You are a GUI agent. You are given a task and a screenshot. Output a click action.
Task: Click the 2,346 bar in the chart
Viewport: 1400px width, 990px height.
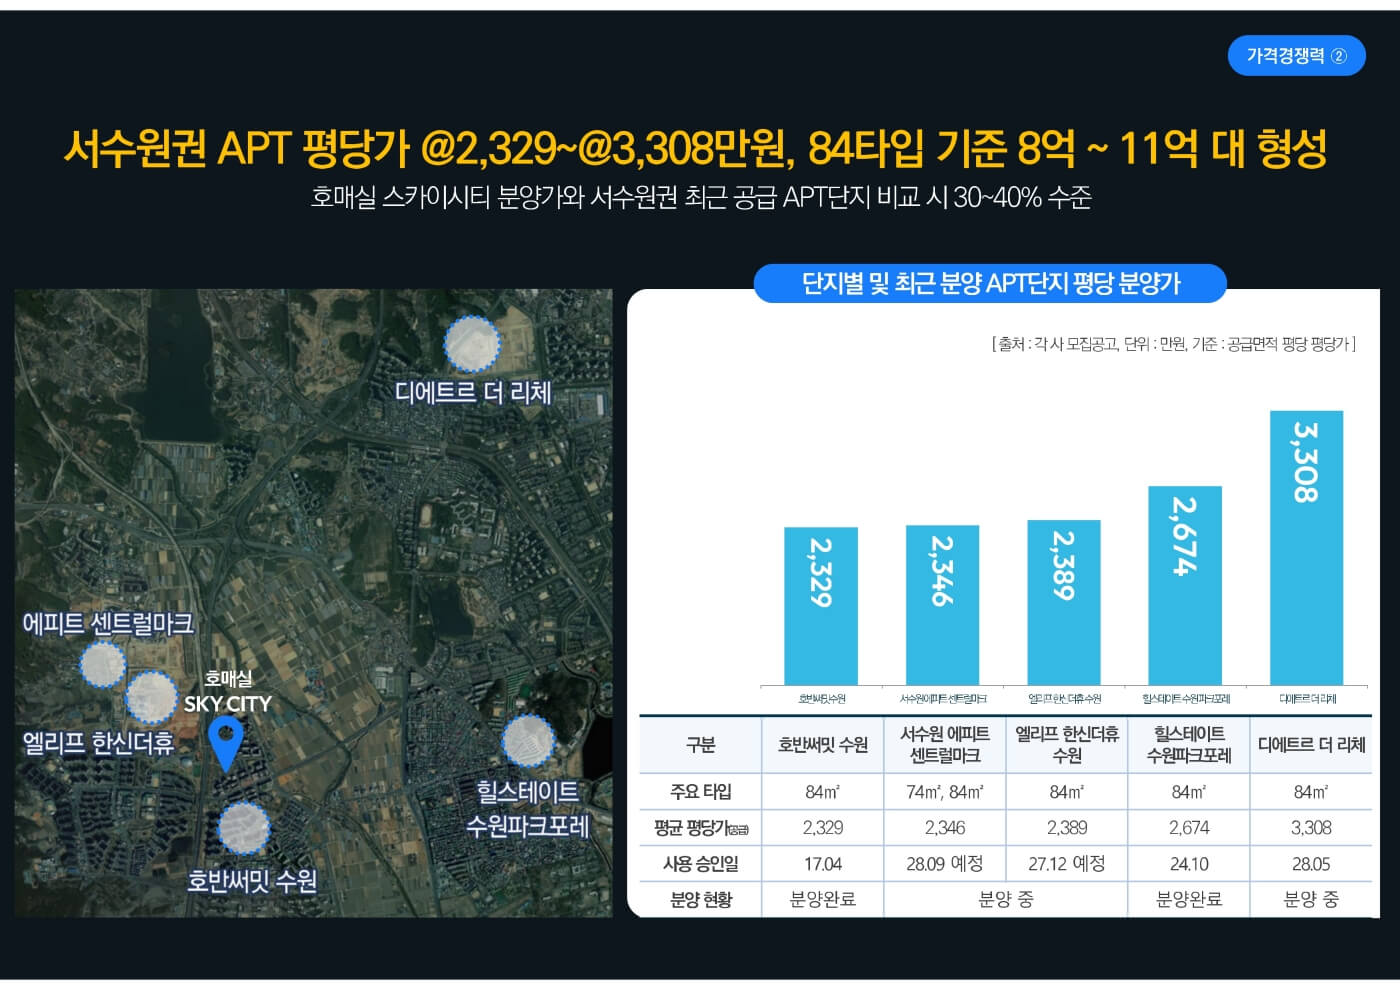942,605
